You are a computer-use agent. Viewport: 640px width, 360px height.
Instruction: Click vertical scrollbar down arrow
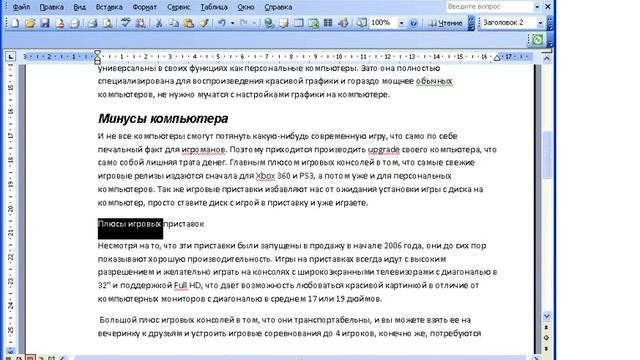tap(547, 316)
